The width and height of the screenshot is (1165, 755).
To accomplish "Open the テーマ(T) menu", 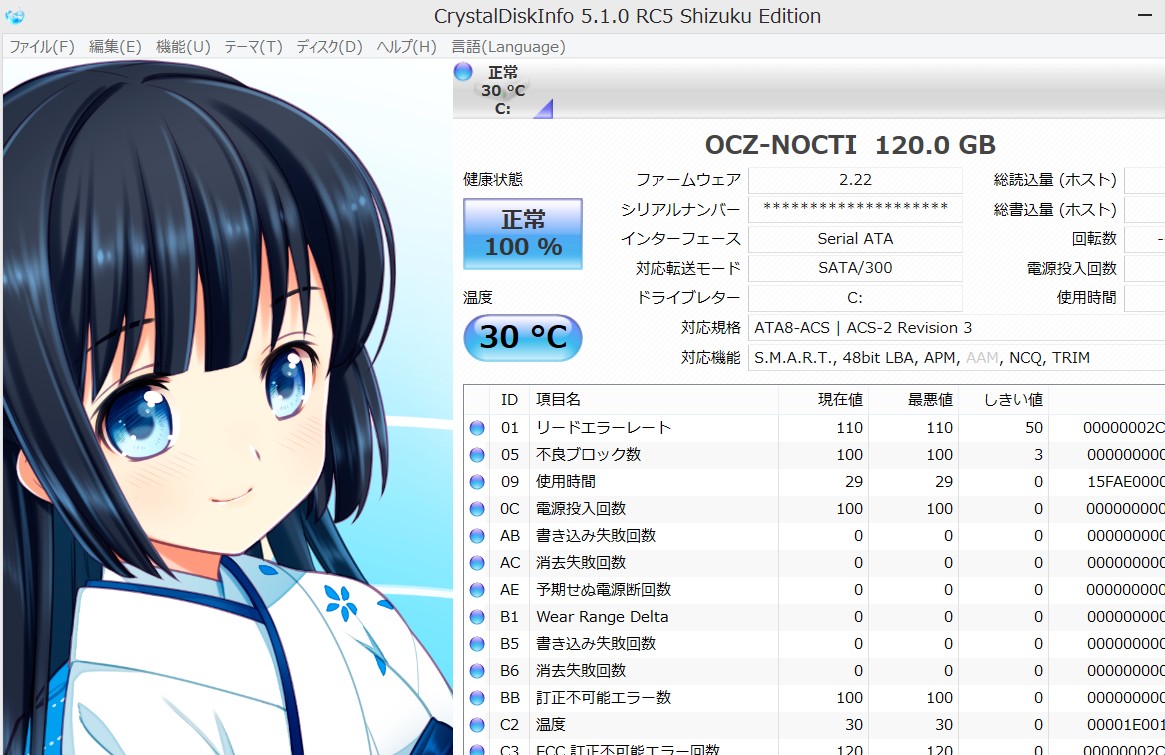I will pos(253,47).
